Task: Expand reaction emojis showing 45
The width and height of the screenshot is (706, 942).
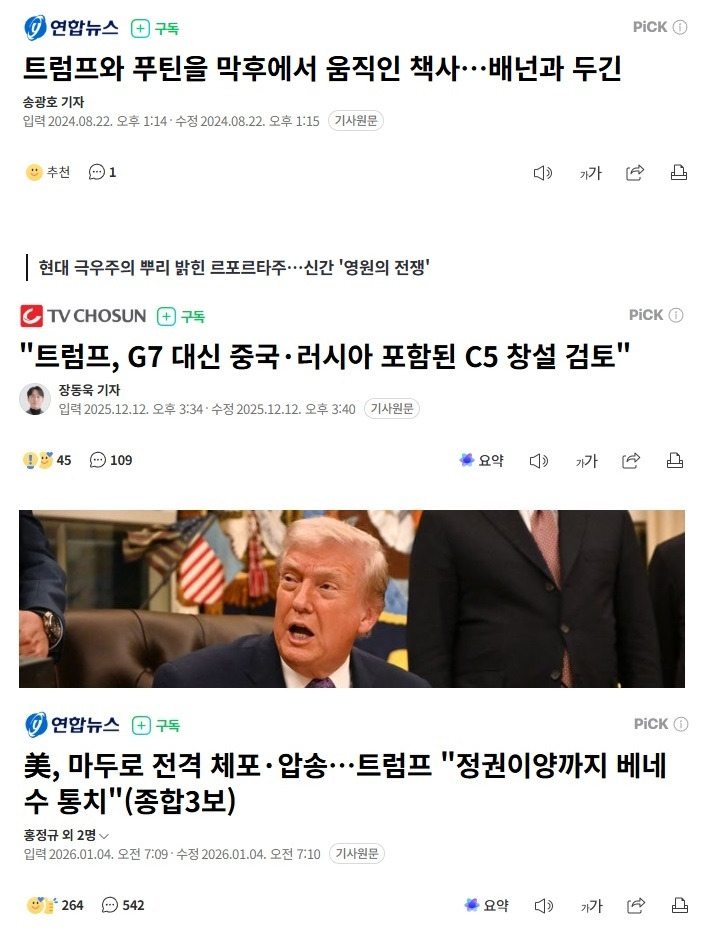Action: [x=47, y=460]
